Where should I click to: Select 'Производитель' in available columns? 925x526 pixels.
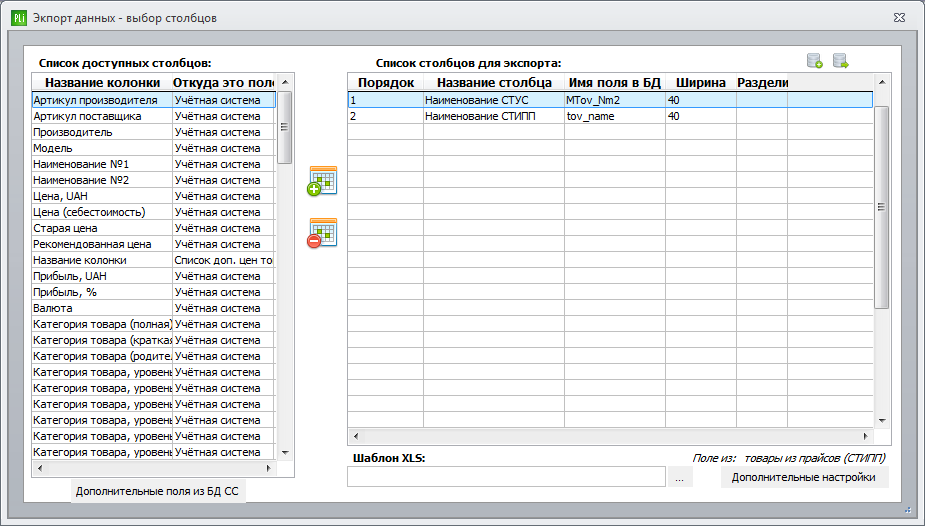click(153, 132)
